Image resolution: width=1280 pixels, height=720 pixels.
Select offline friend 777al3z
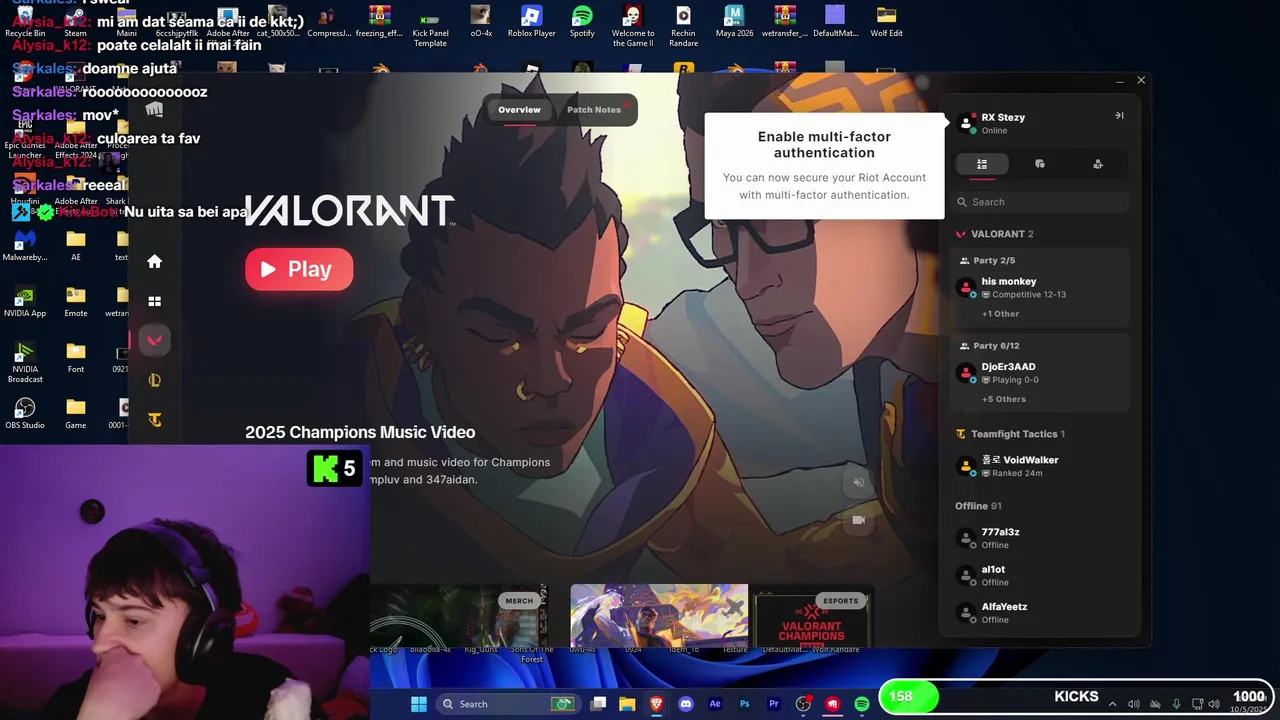pyautogui.click(x=1040, y=538)
